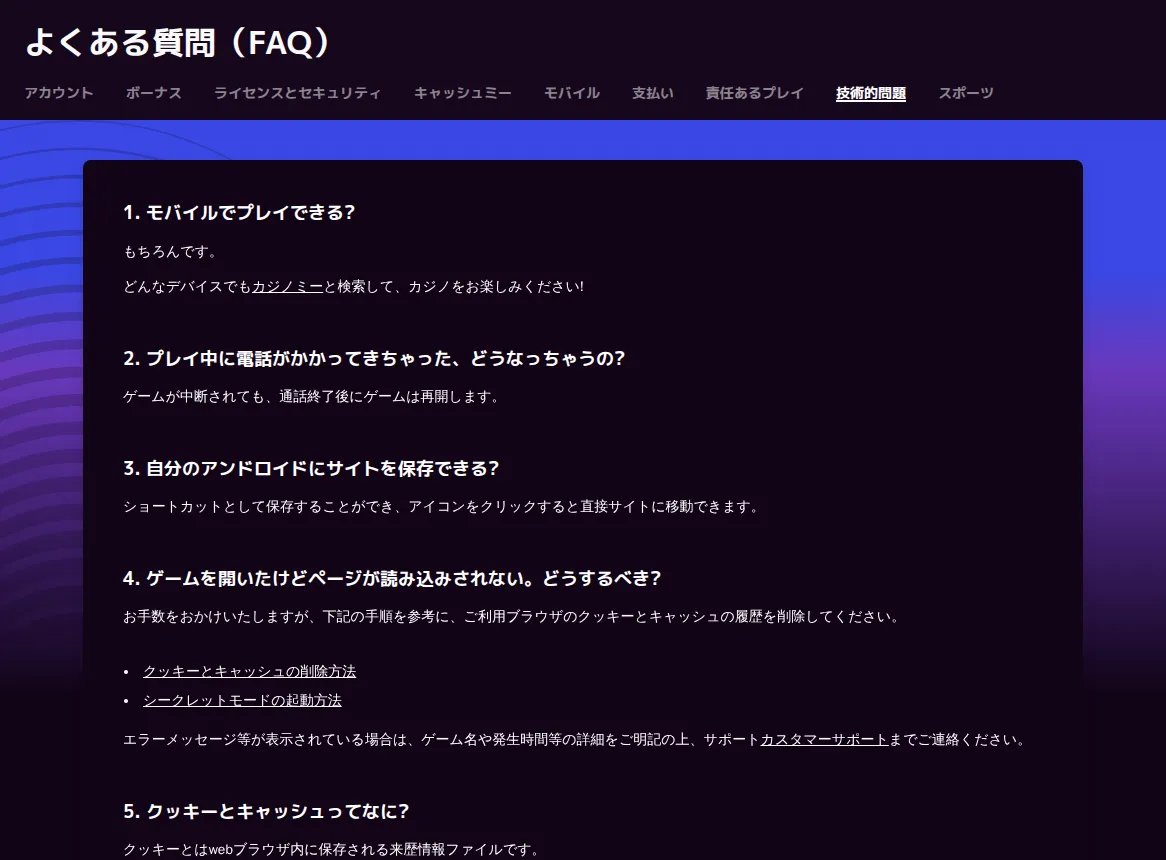Select the ライセンスとセキュリティ tab
This screenshot has width=1166, height=860.
[x=297, y=93]
